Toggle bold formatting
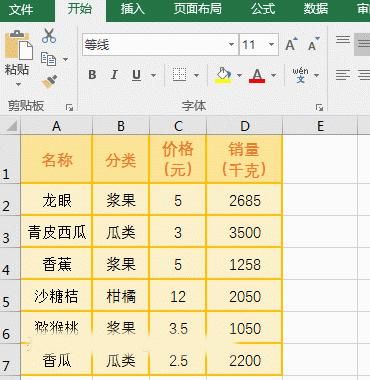 (x=92, y=75)
